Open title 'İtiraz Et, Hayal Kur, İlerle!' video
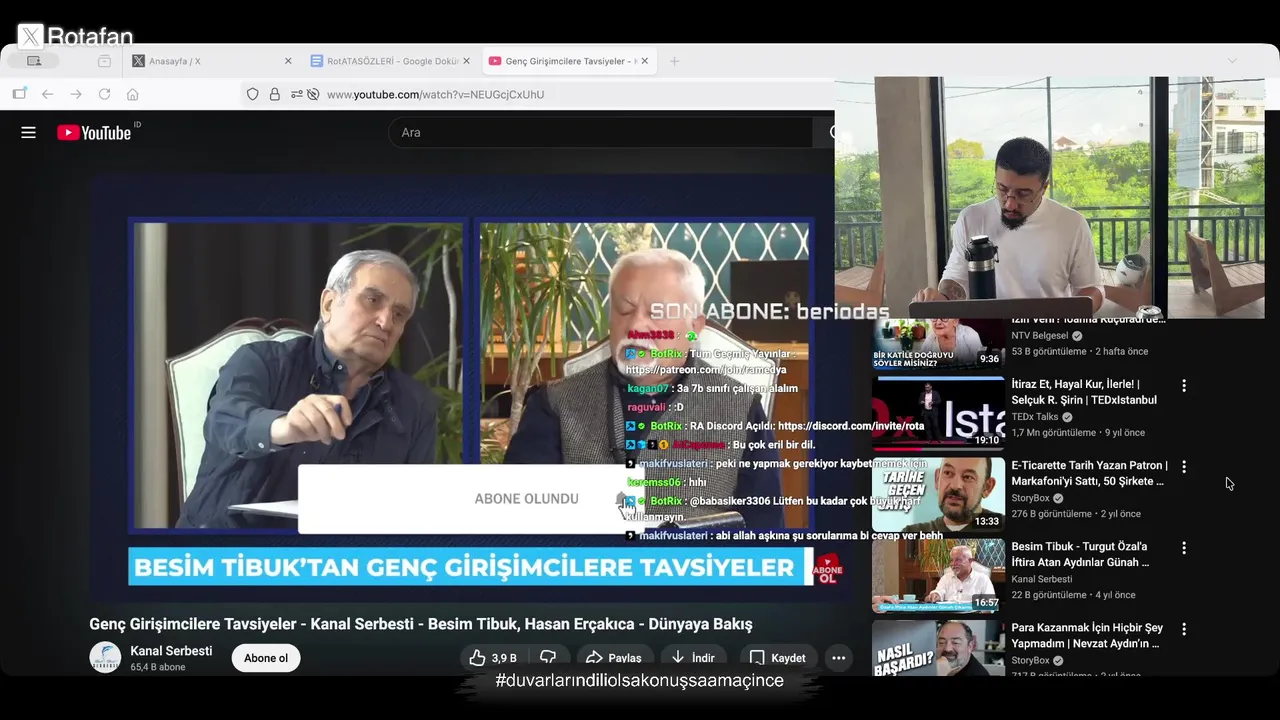This screenshot has height=720, width=1280. coord(1084,392)
